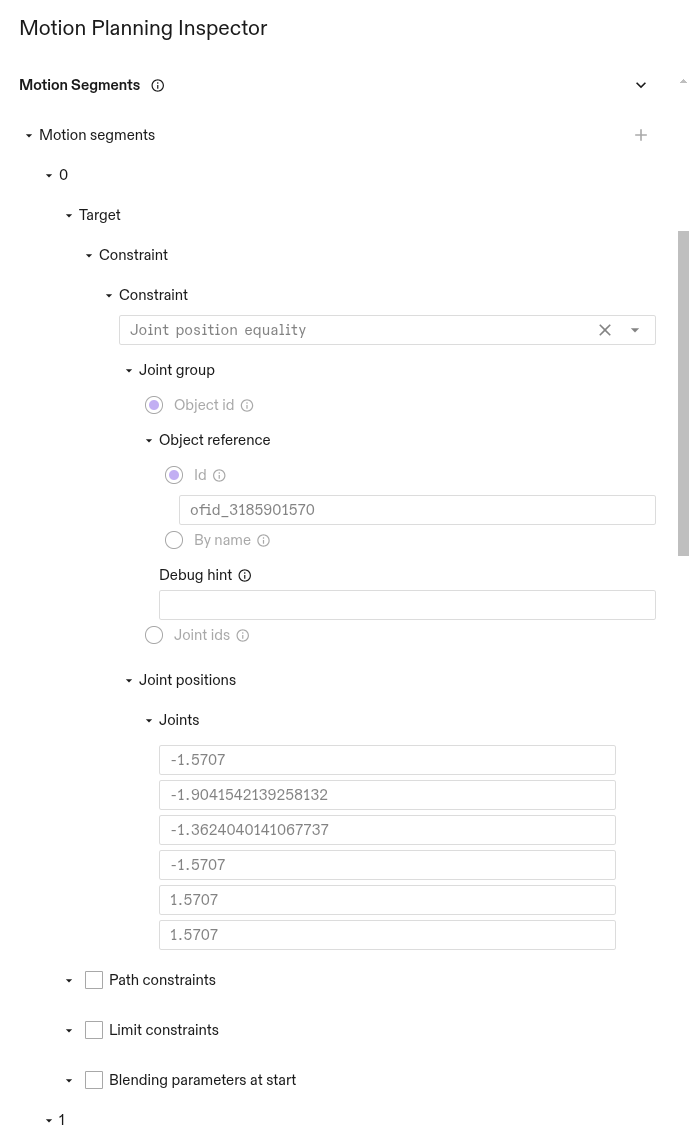This screenshot has width=700, height=1125.
Task: Click the info icon next to By name
Action: [x=263, y=540]
